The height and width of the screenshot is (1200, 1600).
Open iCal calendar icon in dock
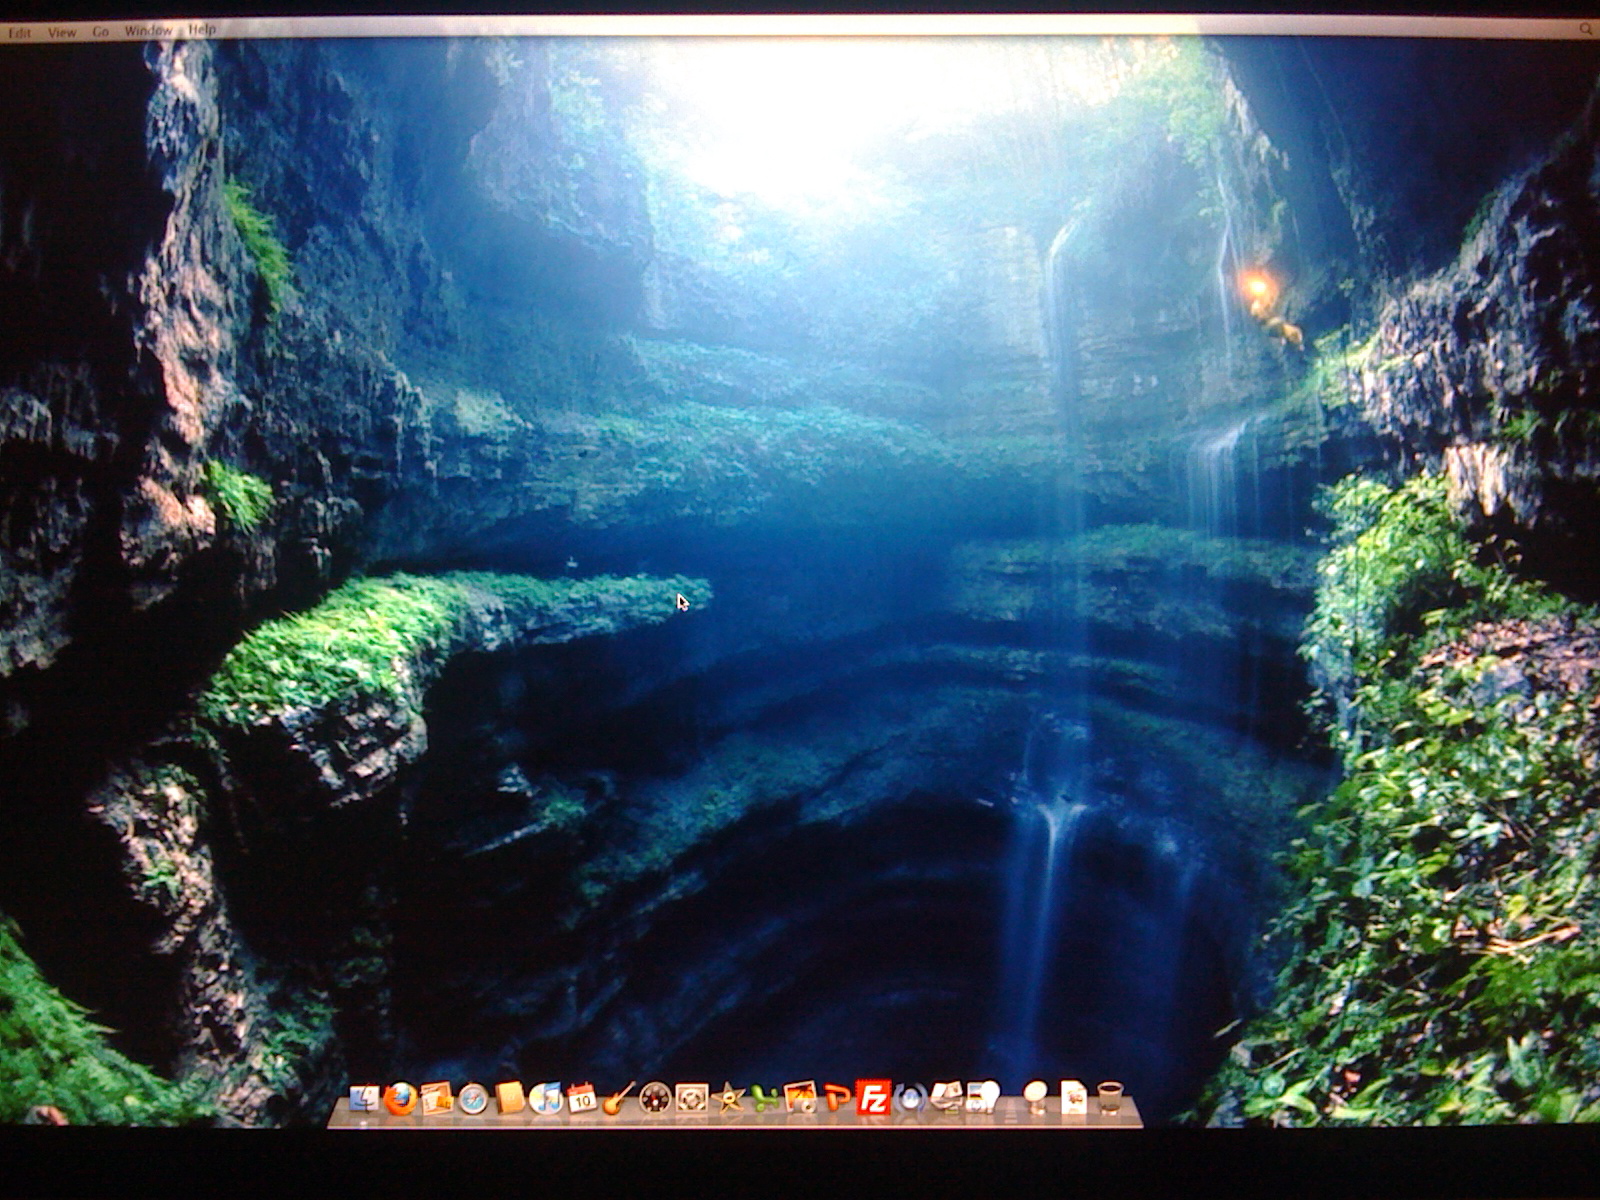(582, 1098)
